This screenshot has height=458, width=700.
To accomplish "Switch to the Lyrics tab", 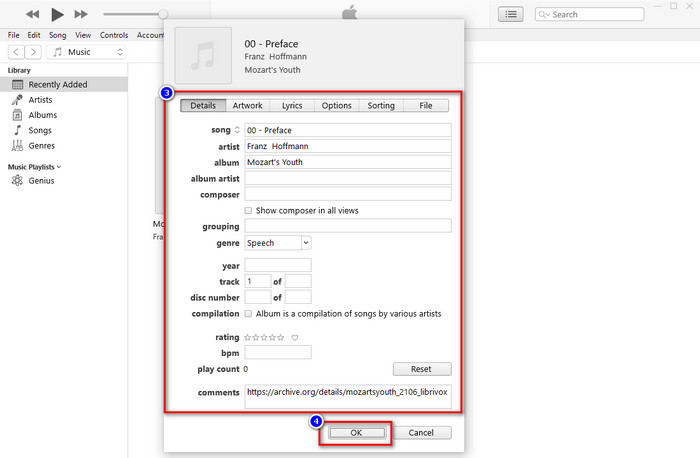I will [292, 106].
